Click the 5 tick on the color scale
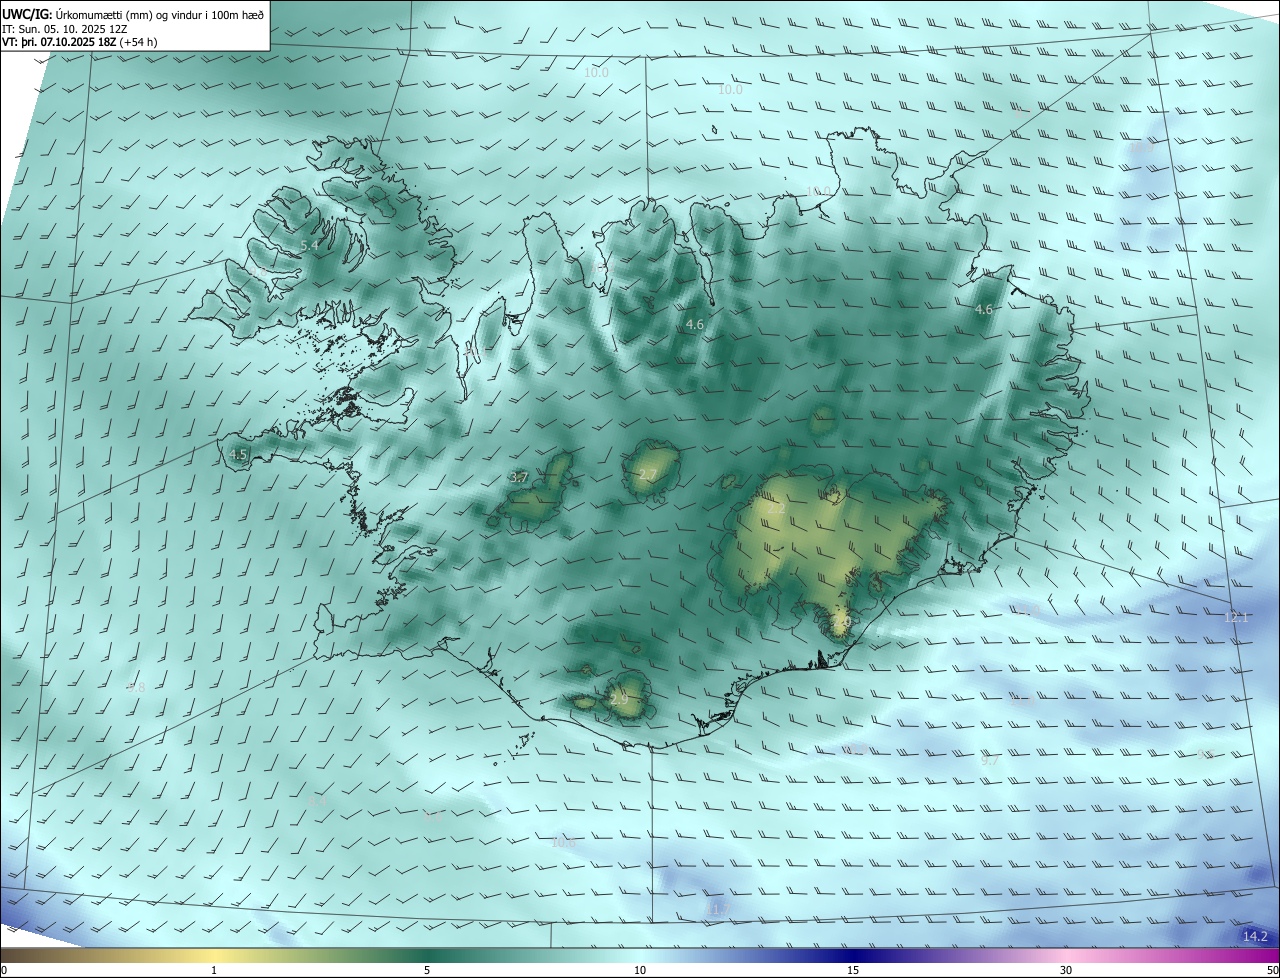The height and width of the screenshot is (978, 1280). pos(427,971)
